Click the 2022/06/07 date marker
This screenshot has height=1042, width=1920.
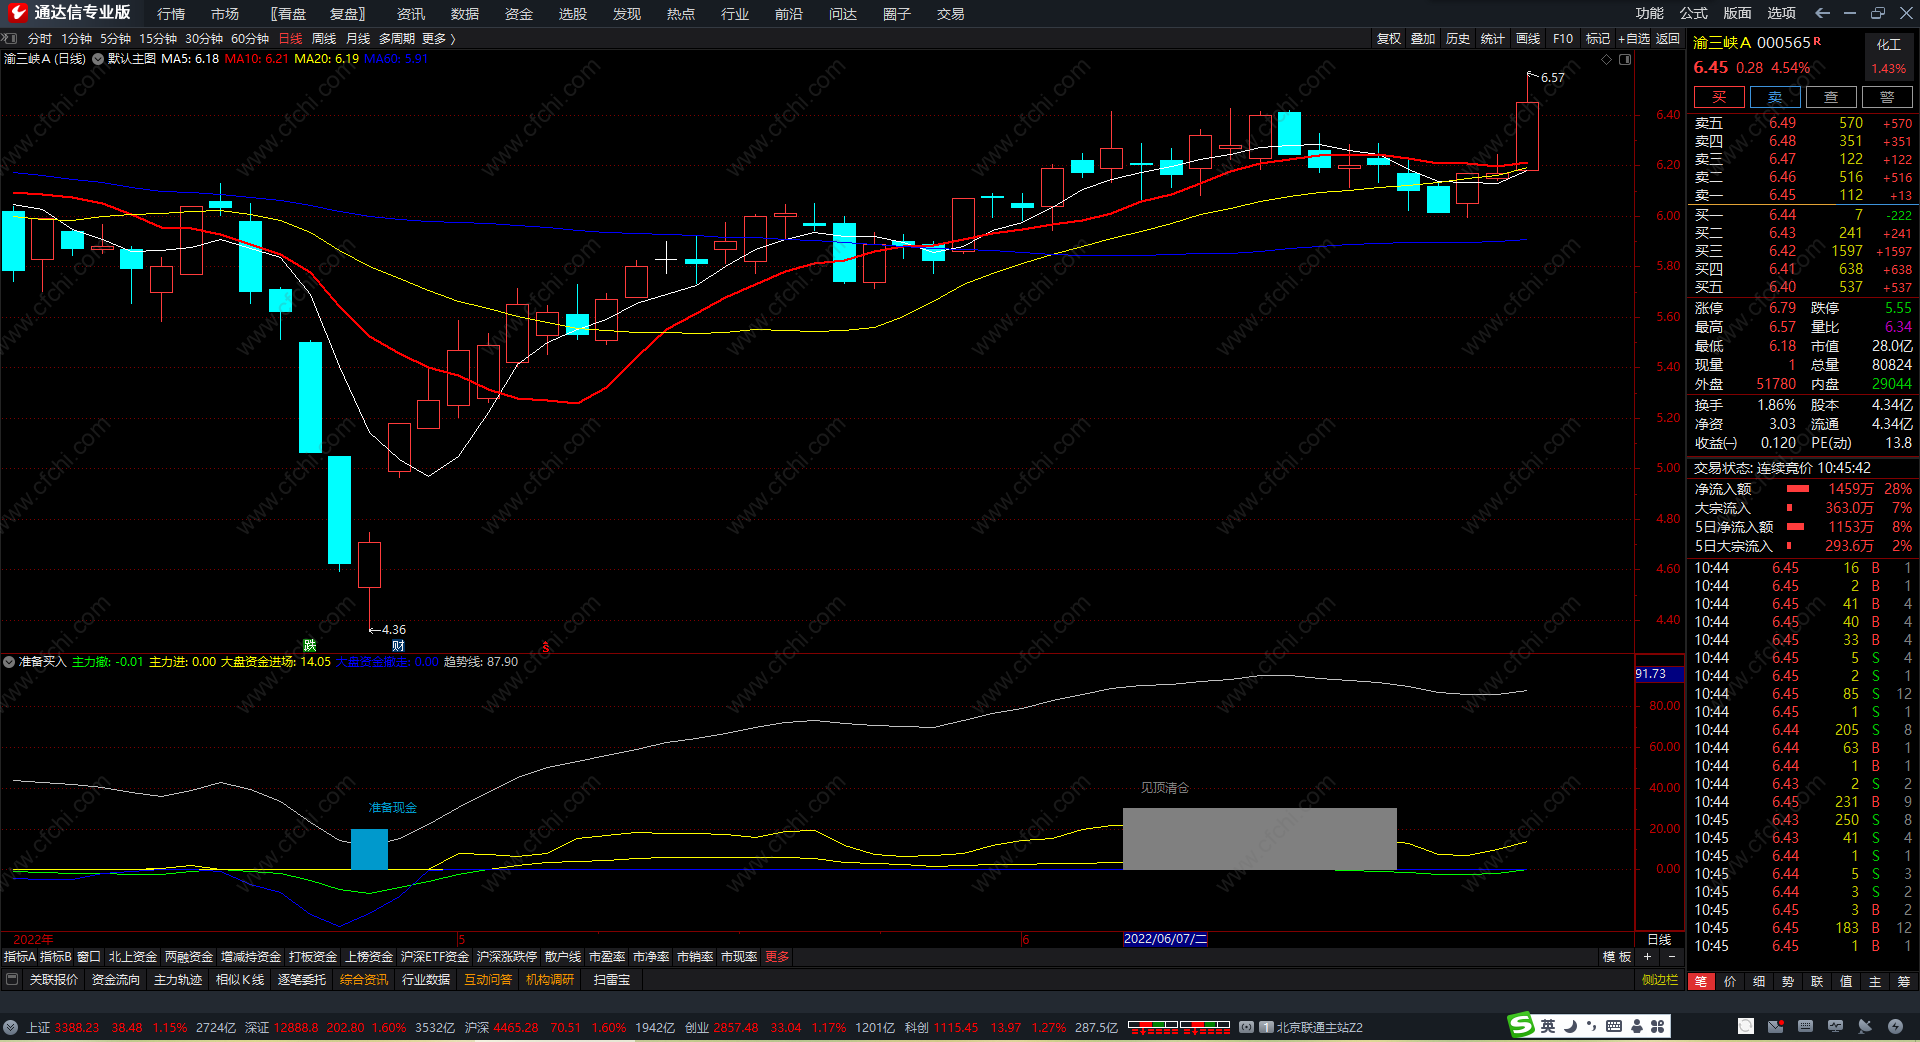[x=1165, y=939]
